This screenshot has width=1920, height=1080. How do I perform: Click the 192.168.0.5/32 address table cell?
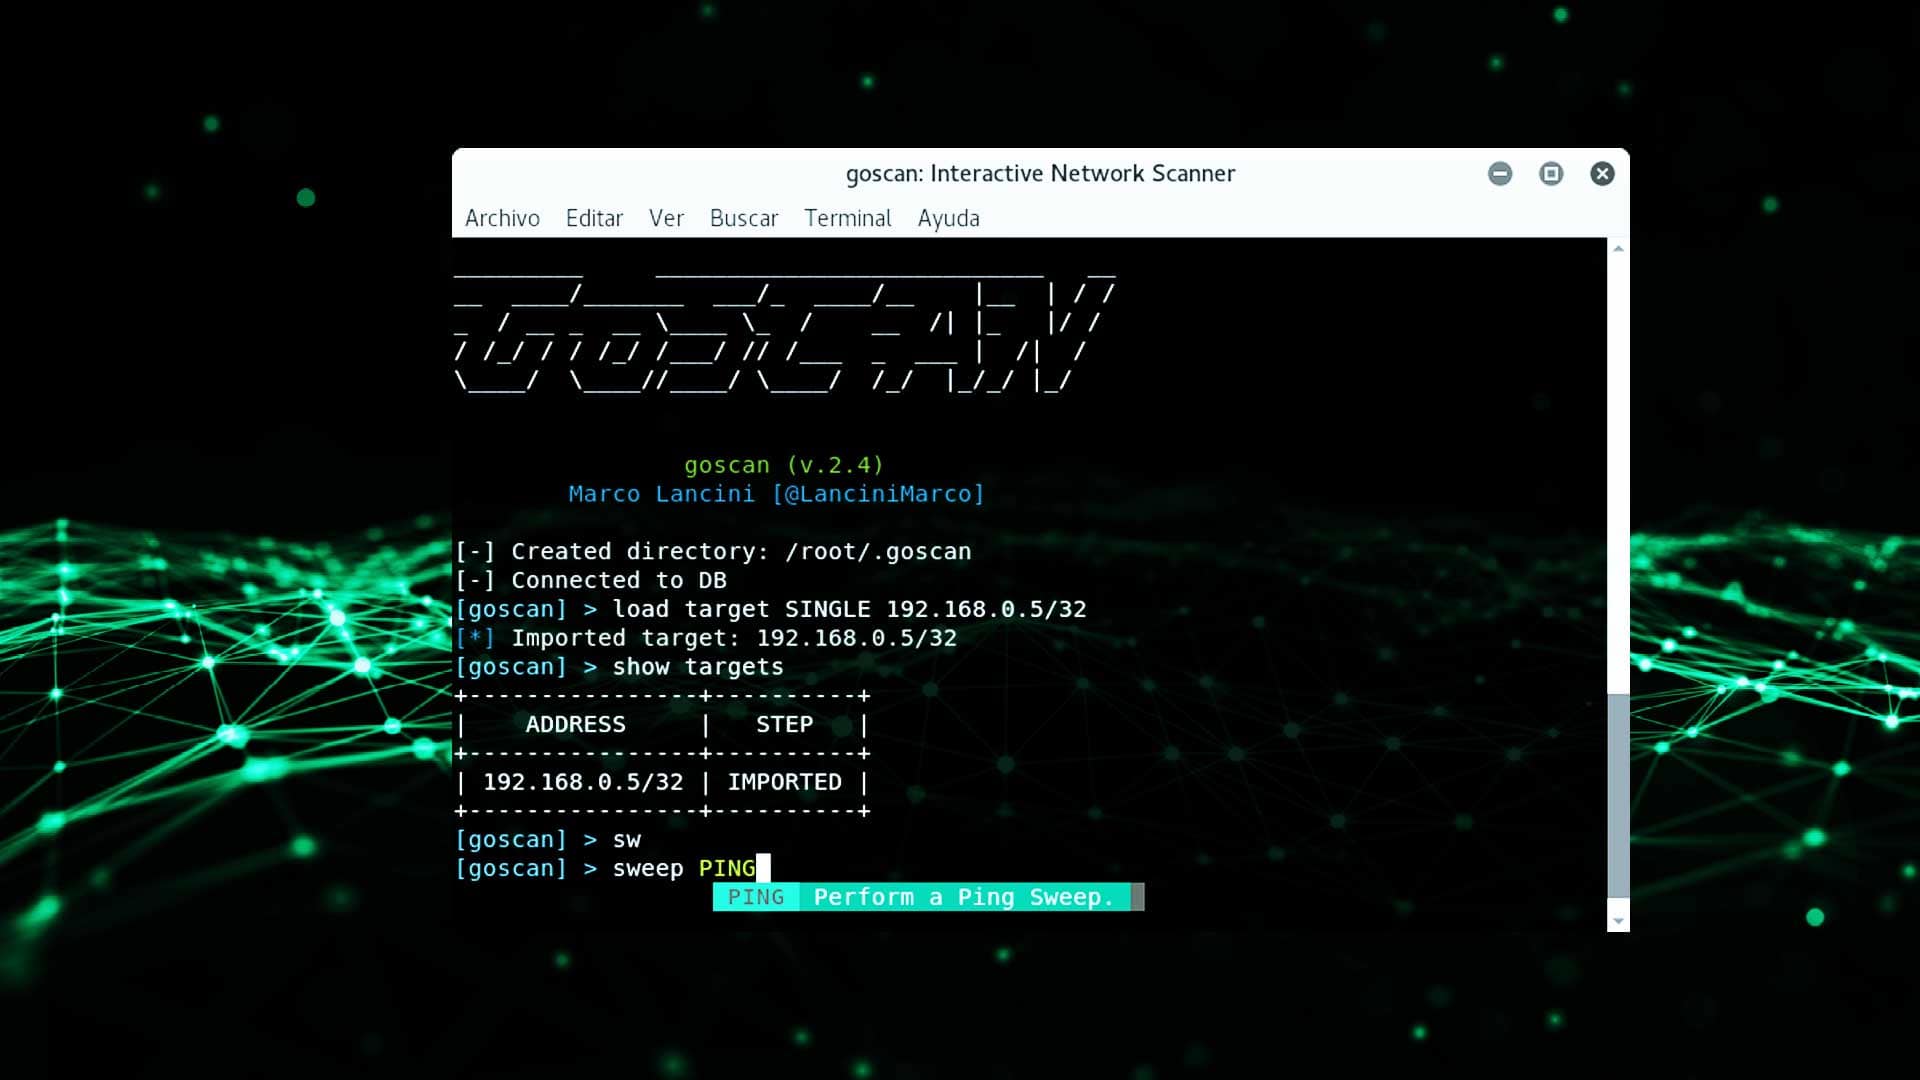(583, 782)
